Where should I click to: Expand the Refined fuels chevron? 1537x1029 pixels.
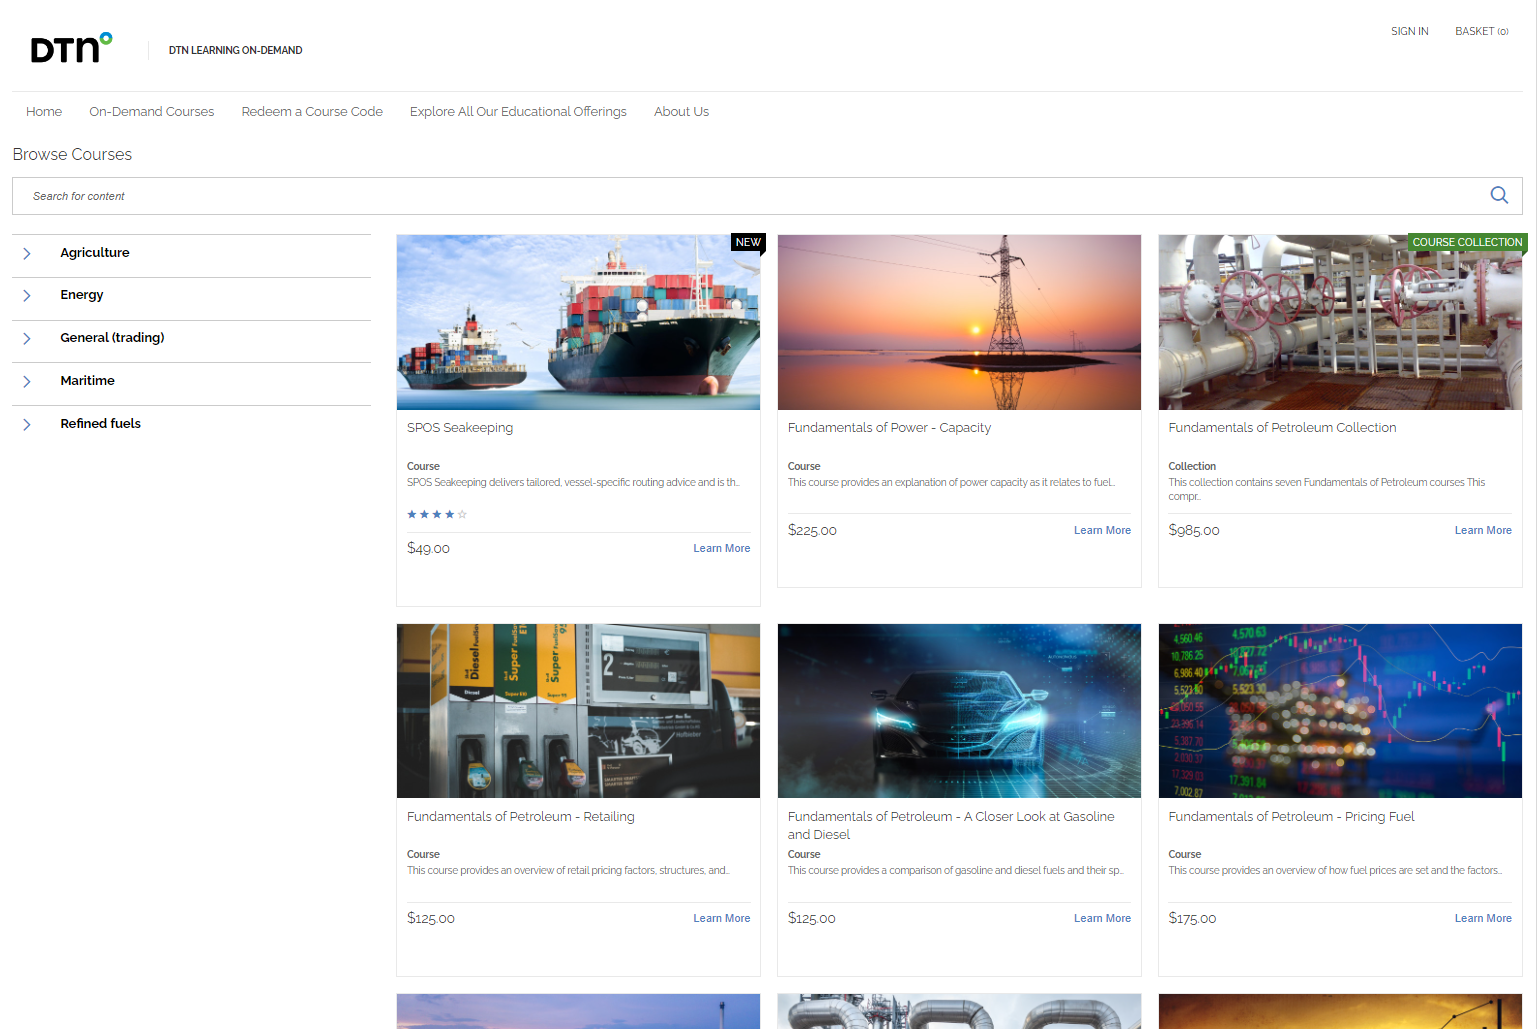tap(27, 425)
